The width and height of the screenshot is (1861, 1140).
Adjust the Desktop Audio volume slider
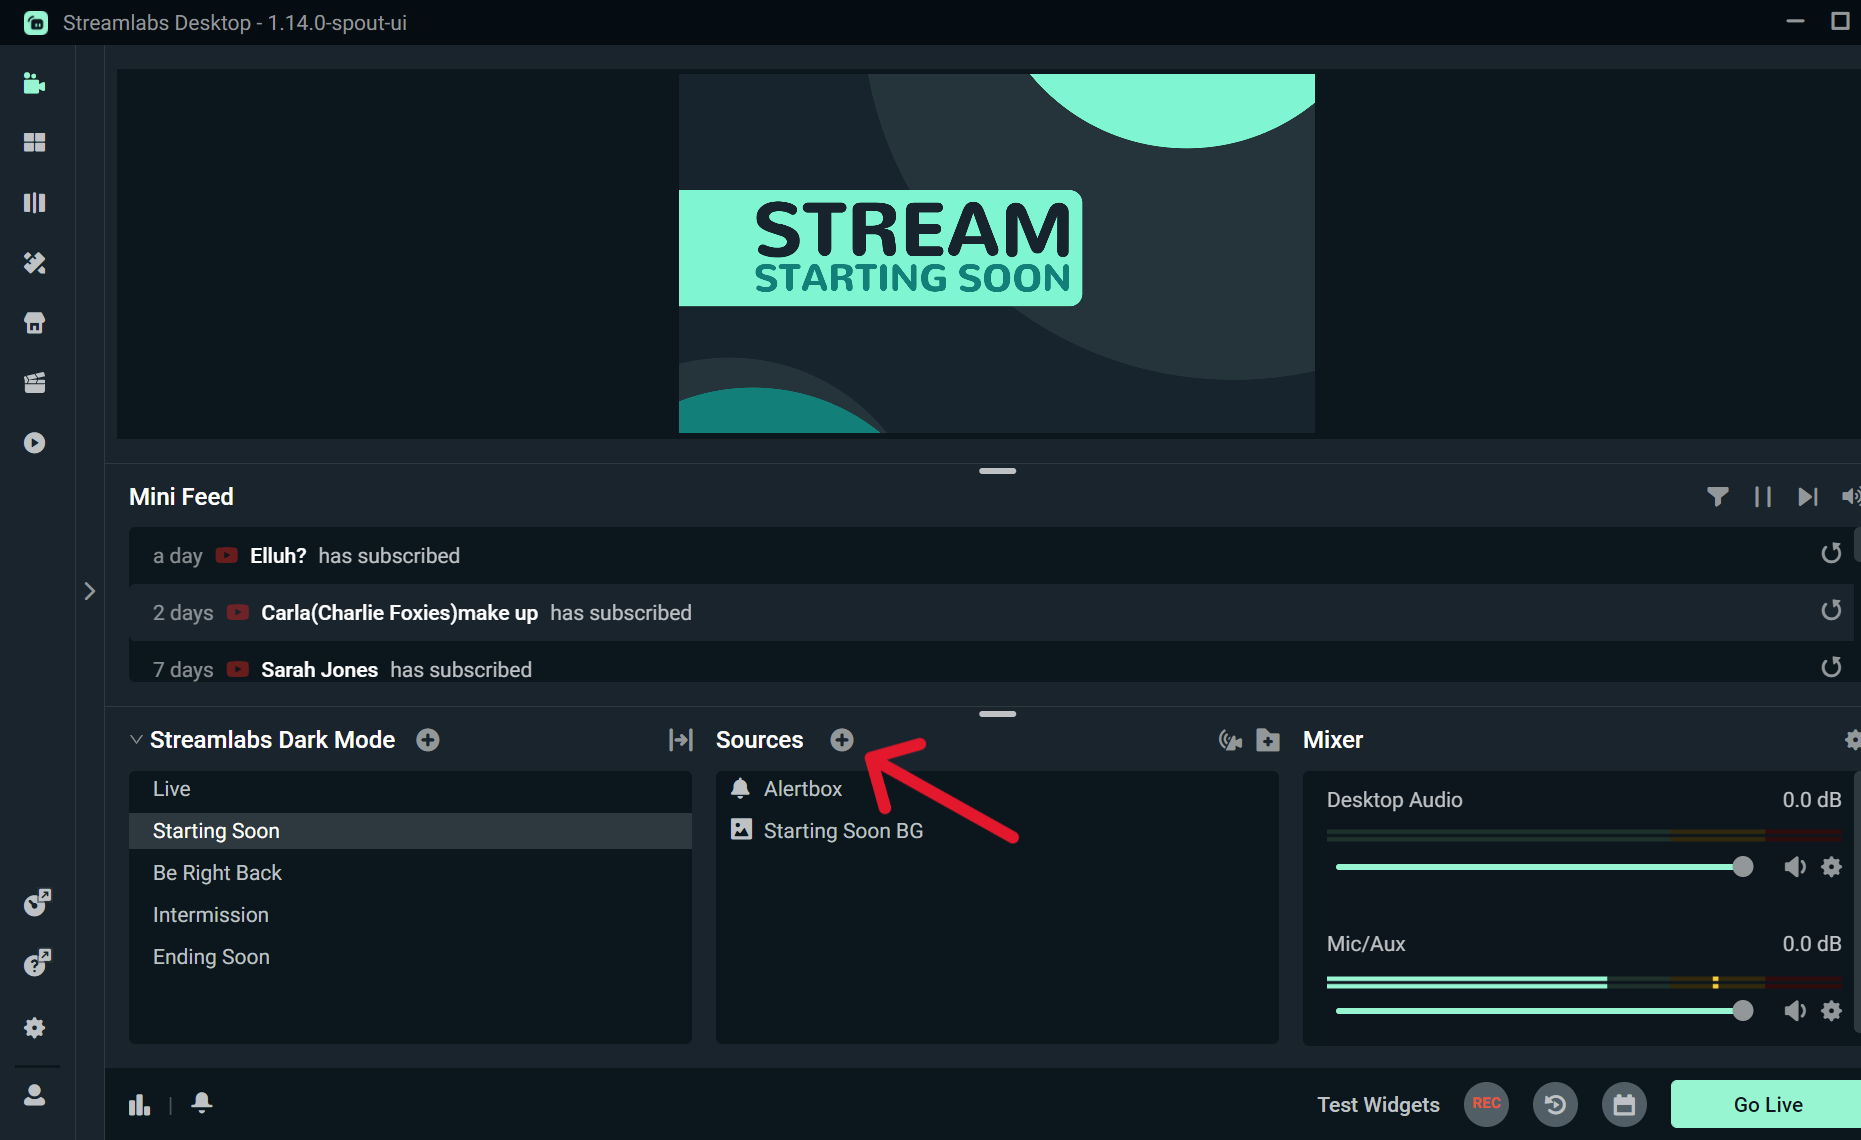1544,867
